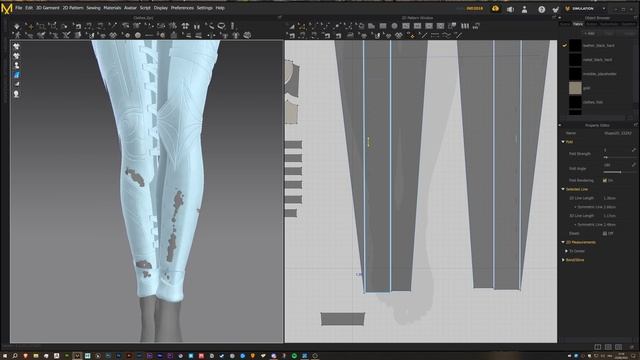Click the Fold Strength slider
This screenshot has height=360, width=640.
(x=620, y=157)
